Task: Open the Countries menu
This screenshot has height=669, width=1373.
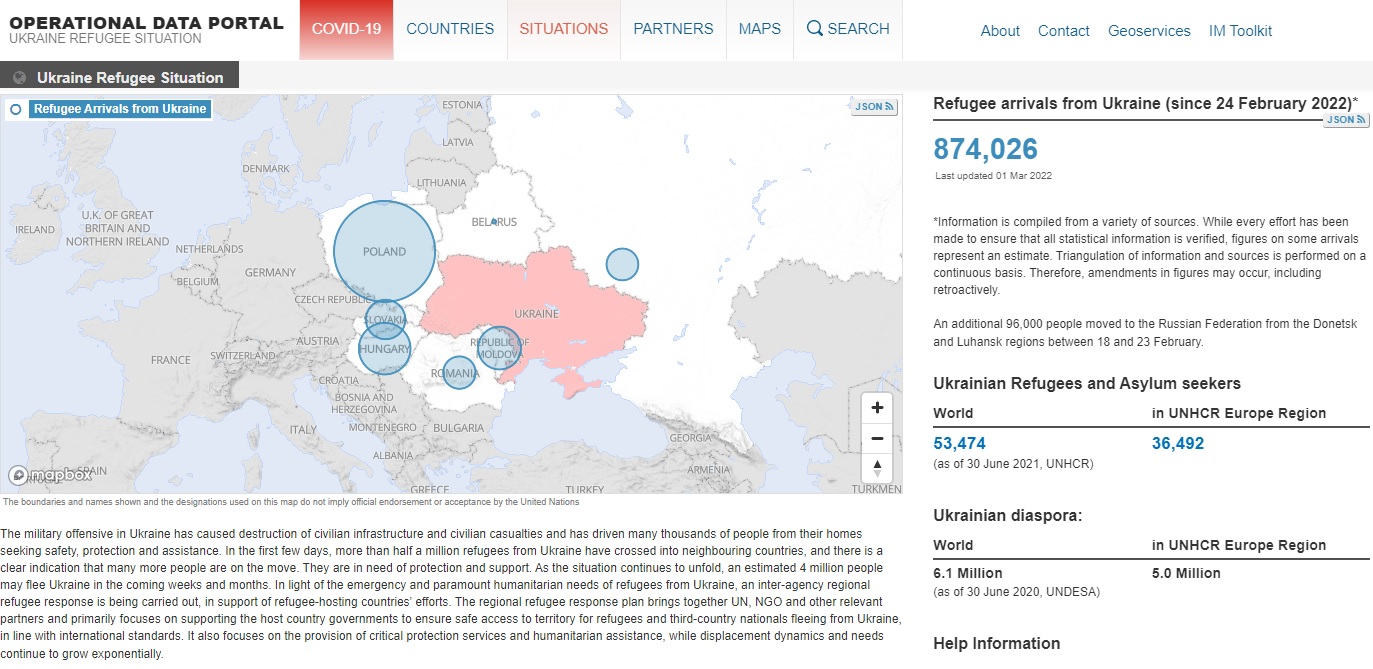Action: click(x=450, y=29)
